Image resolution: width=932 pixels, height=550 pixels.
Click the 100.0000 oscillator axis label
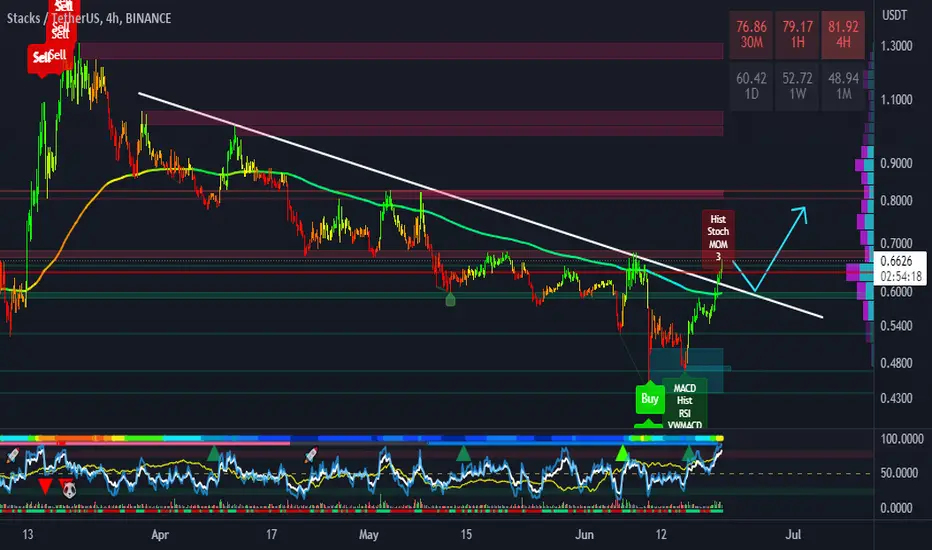click(x=902, y=439)
